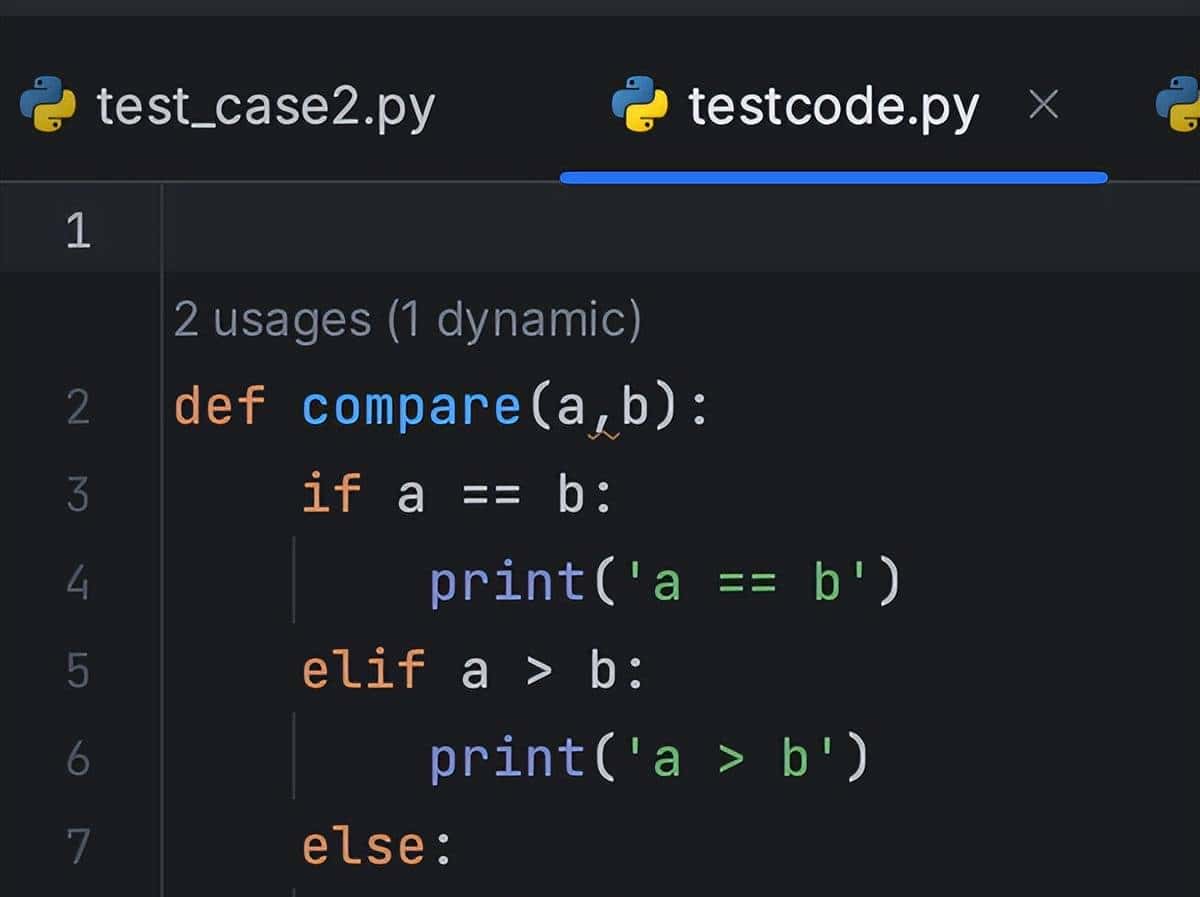This screenshot has height=897, width=1200.
Task: Click the def keyword on line 2
Action: (220, 405)
